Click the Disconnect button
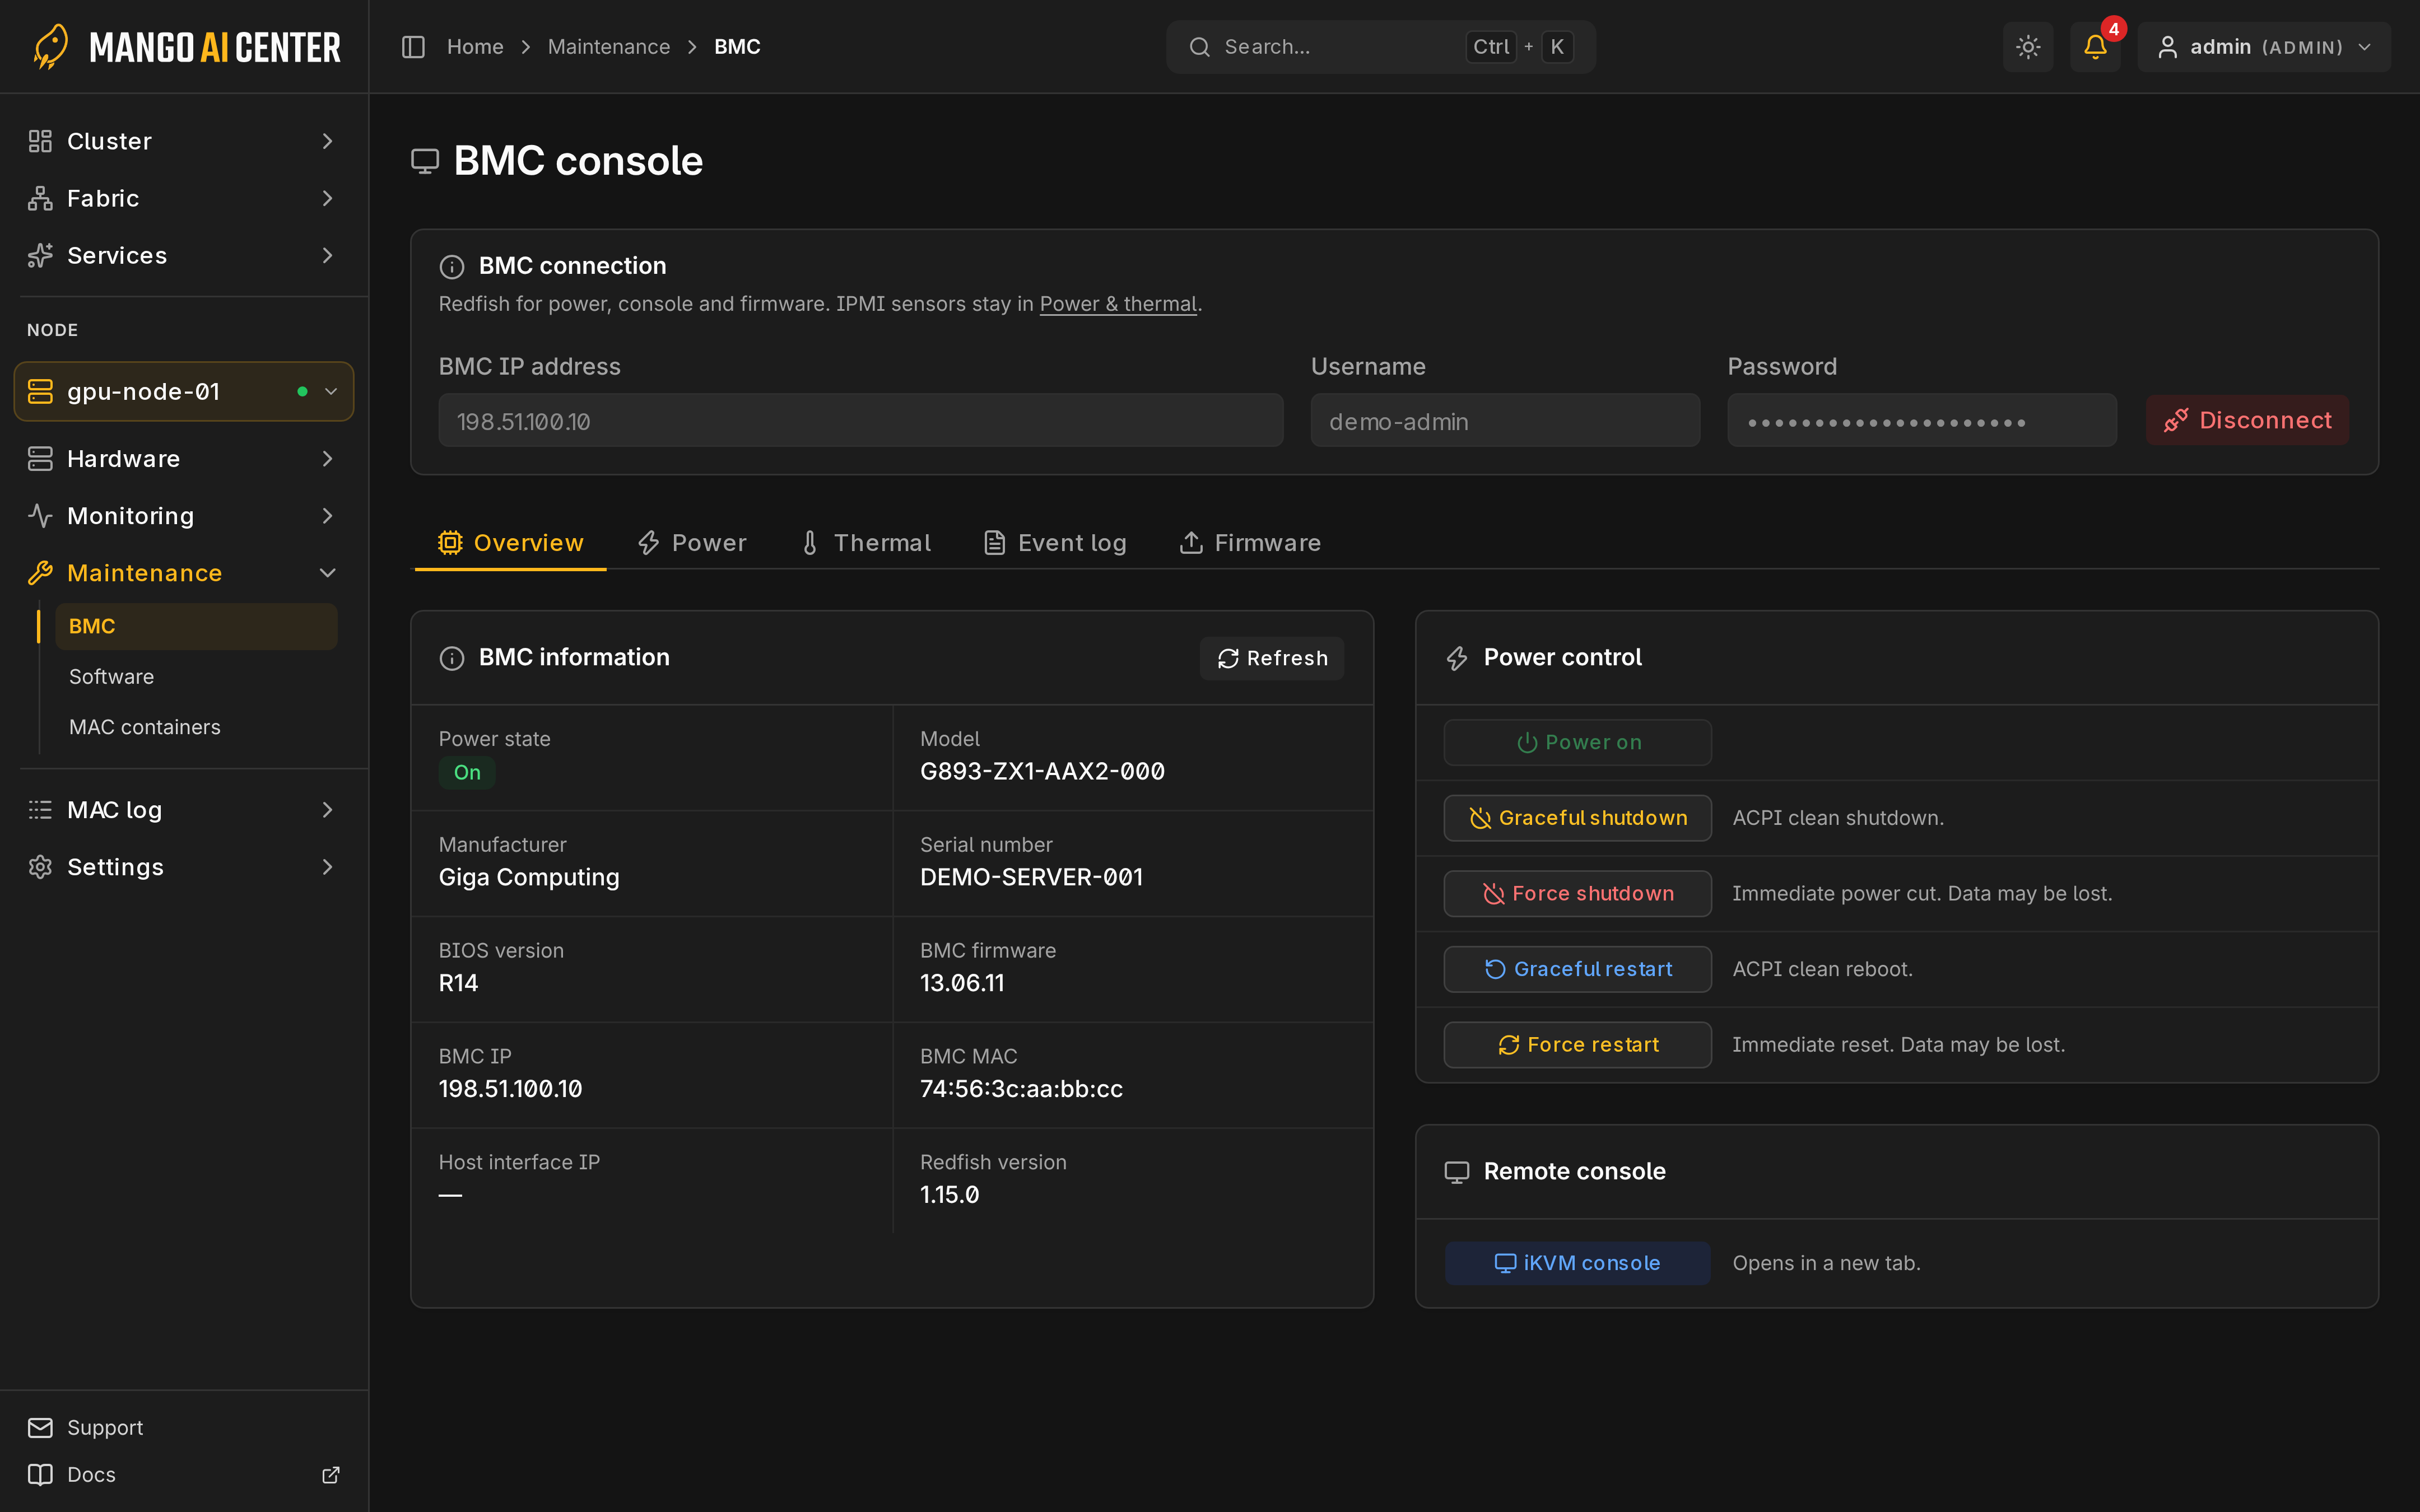2420x1512 pixels. point(2247,420)
